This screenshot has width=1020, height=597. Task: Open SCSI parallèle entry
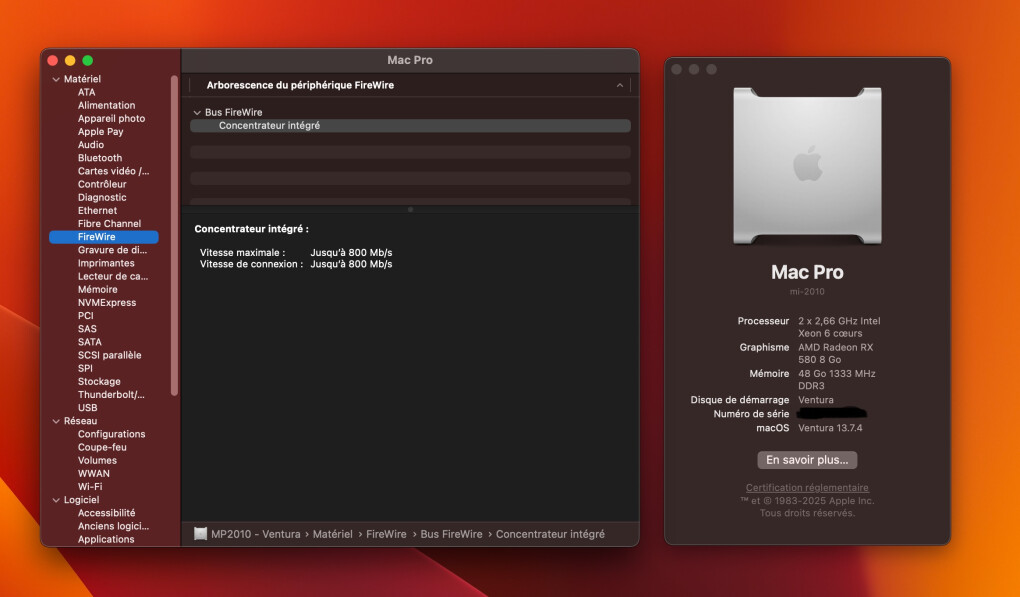[x=109, y=355]
